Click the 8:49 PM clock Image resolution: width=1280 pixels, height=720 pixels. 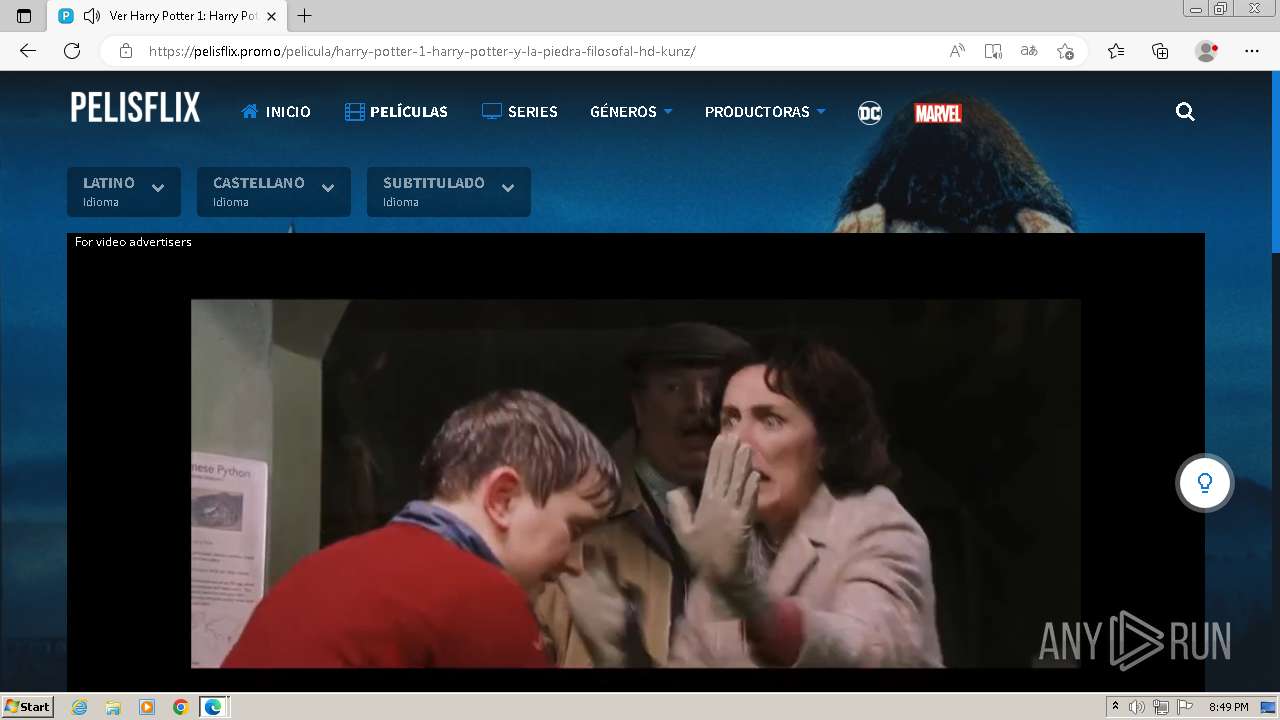pyautogui.click(x=1228, y=707)
